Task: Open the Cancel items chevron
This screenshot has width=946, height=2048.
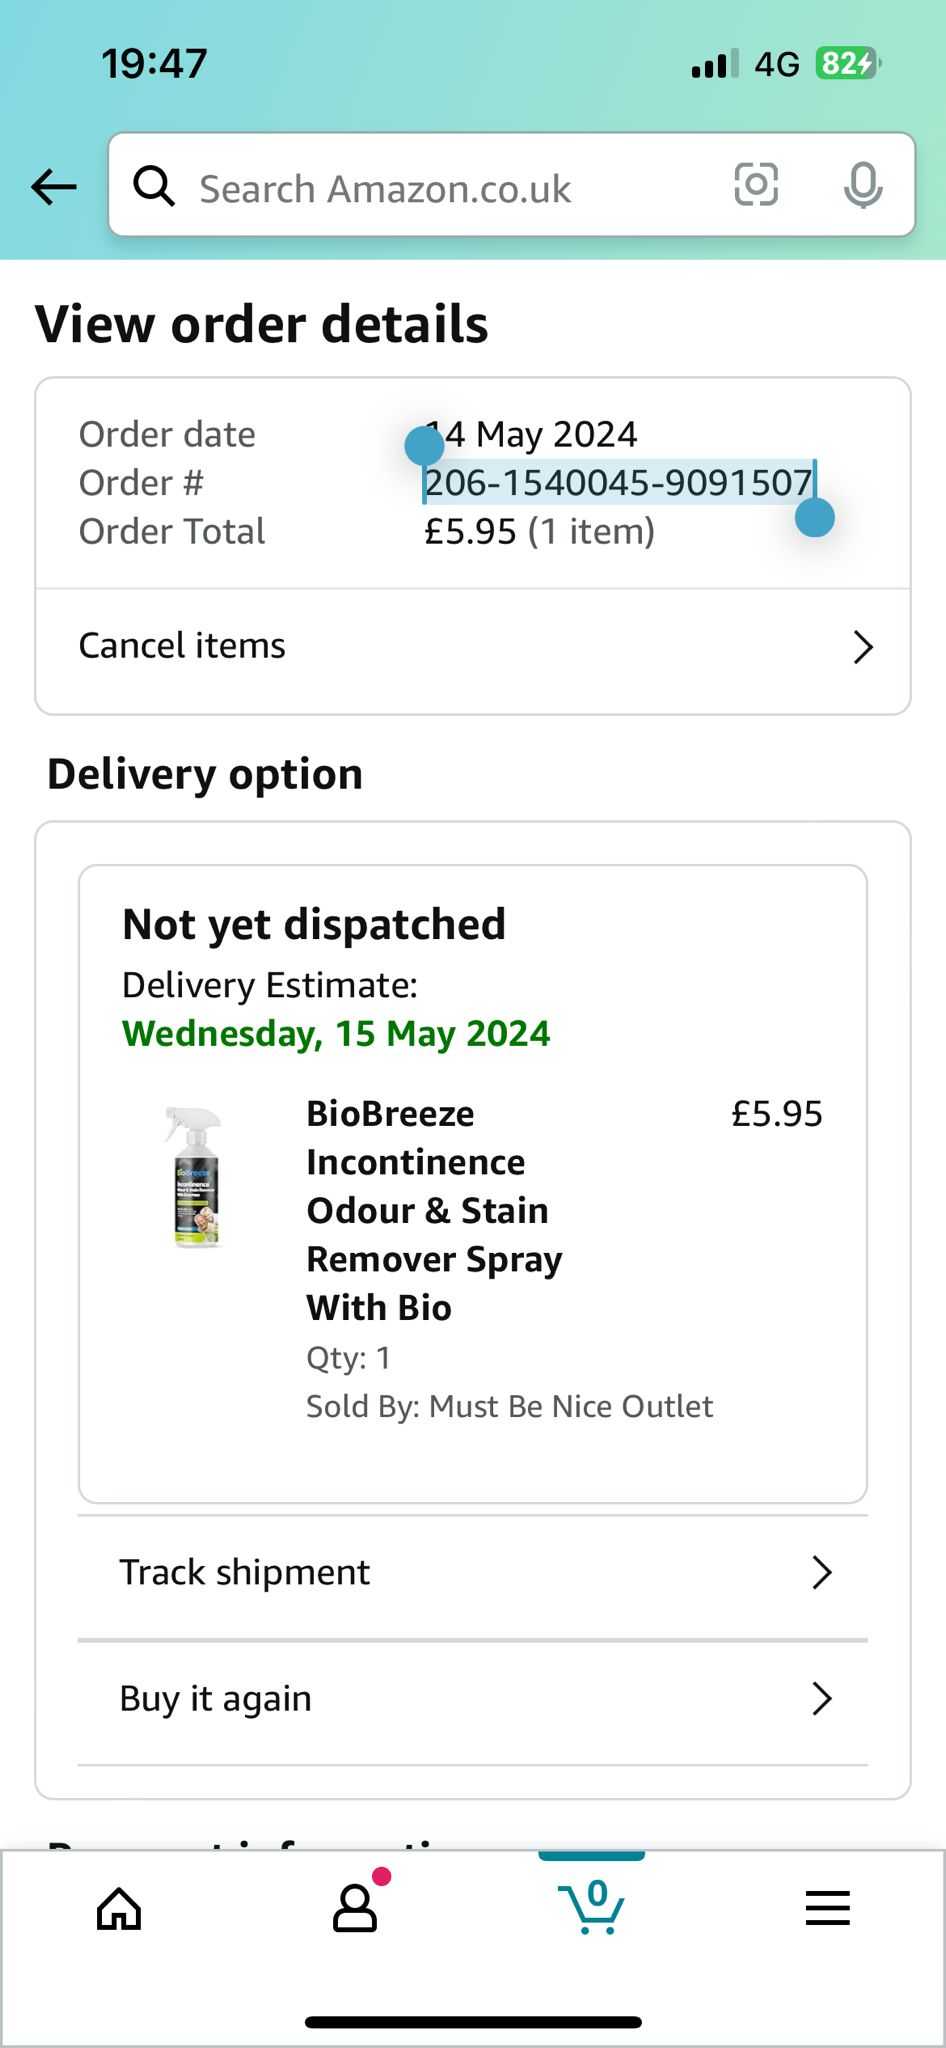Action: click(863, 647)
